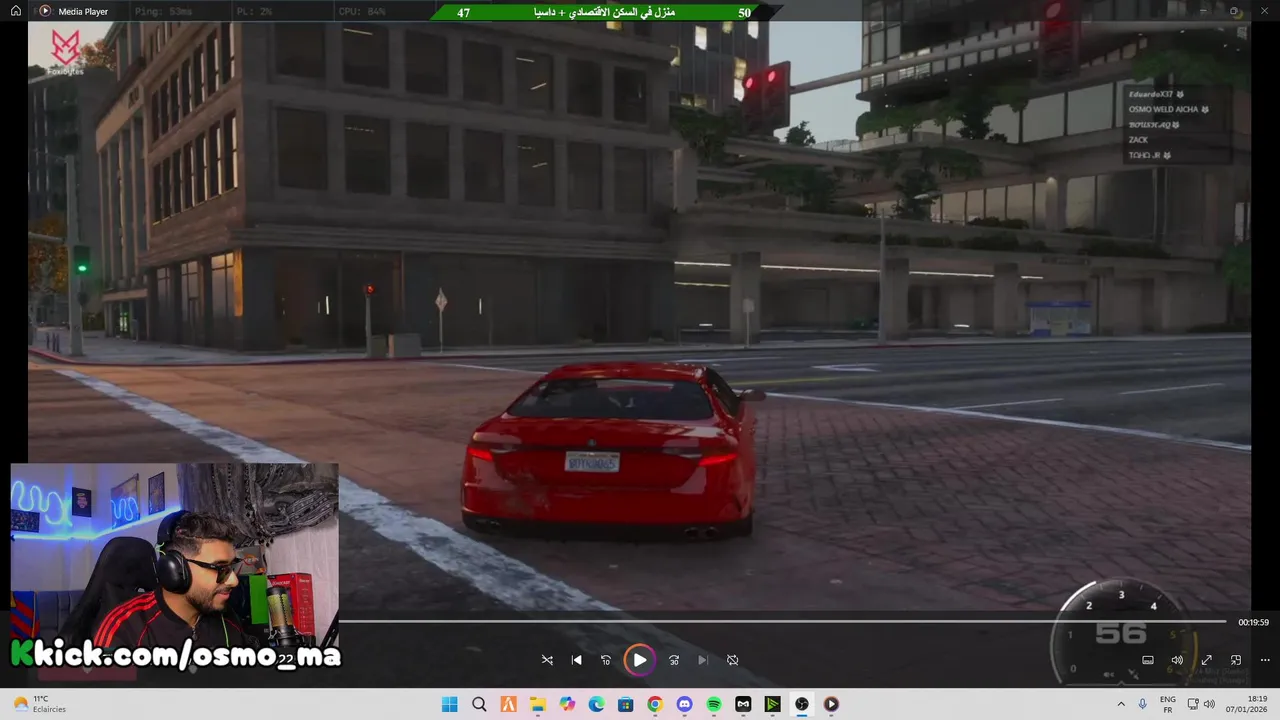Go to previous track

[x=576, y=660]
